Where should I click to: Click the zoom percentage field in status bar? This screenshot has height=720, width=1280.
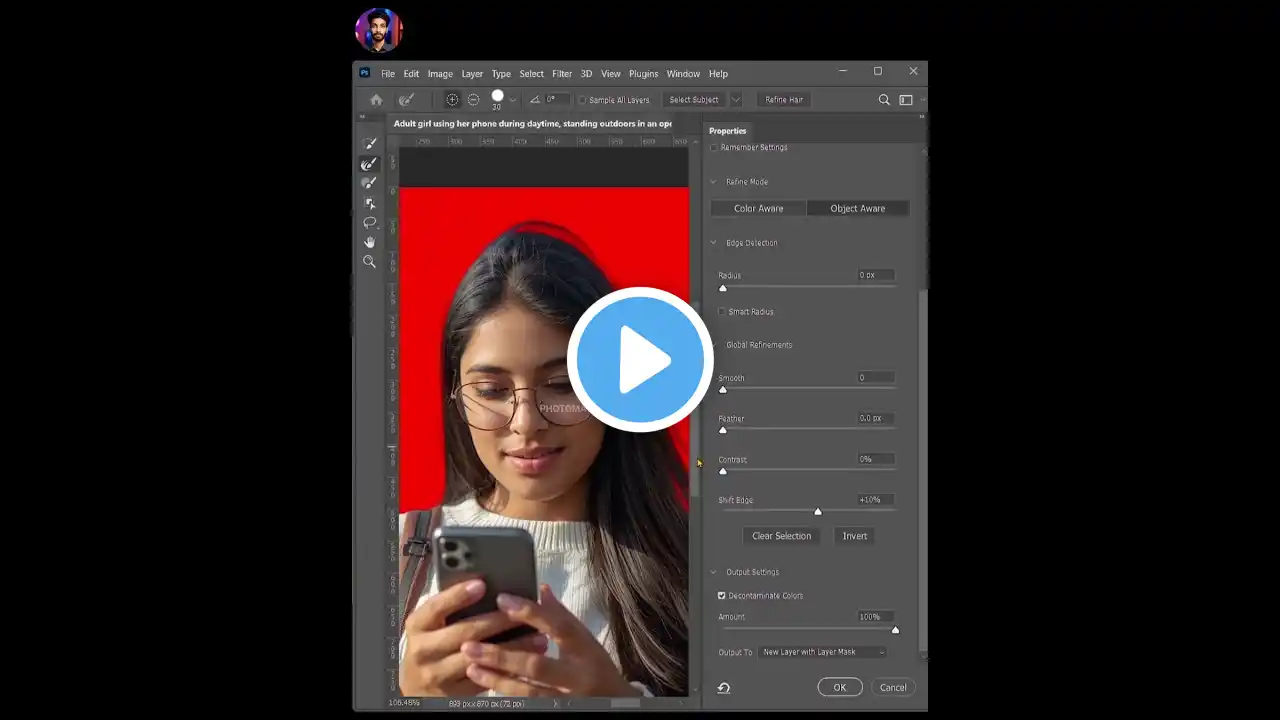404,704
